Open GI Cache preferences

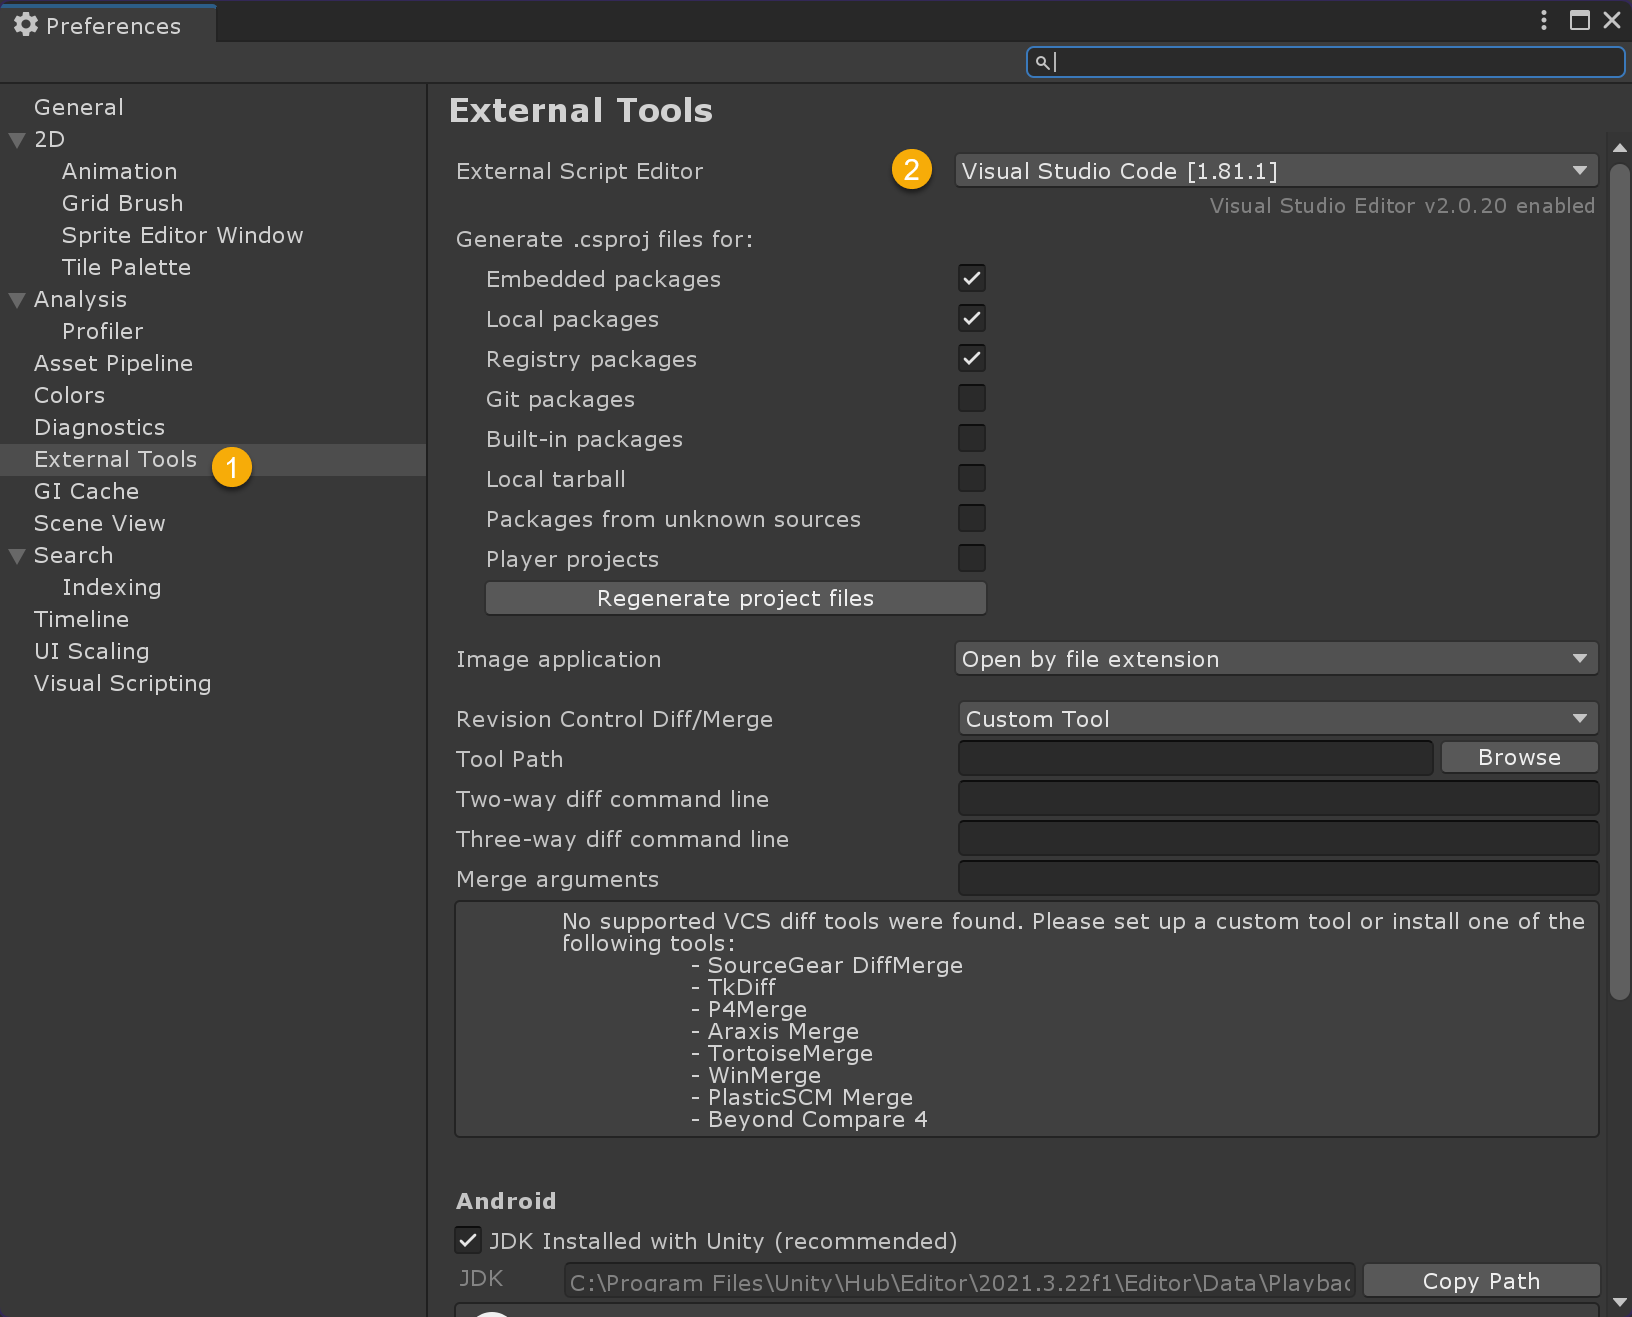coord(87,491)
